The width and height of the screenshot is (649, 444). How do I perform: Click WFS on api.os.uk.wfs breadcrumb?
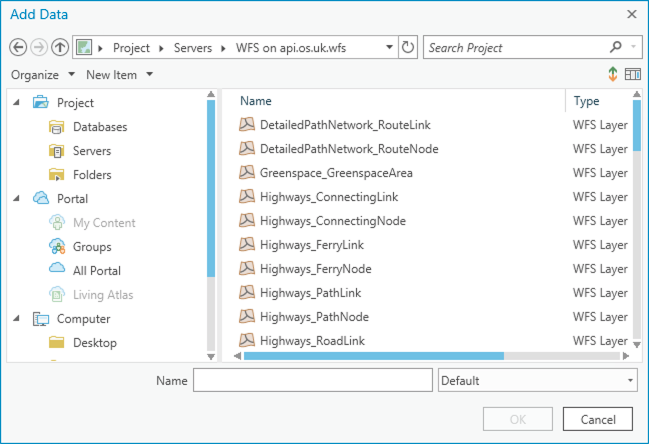pos(291,48)
